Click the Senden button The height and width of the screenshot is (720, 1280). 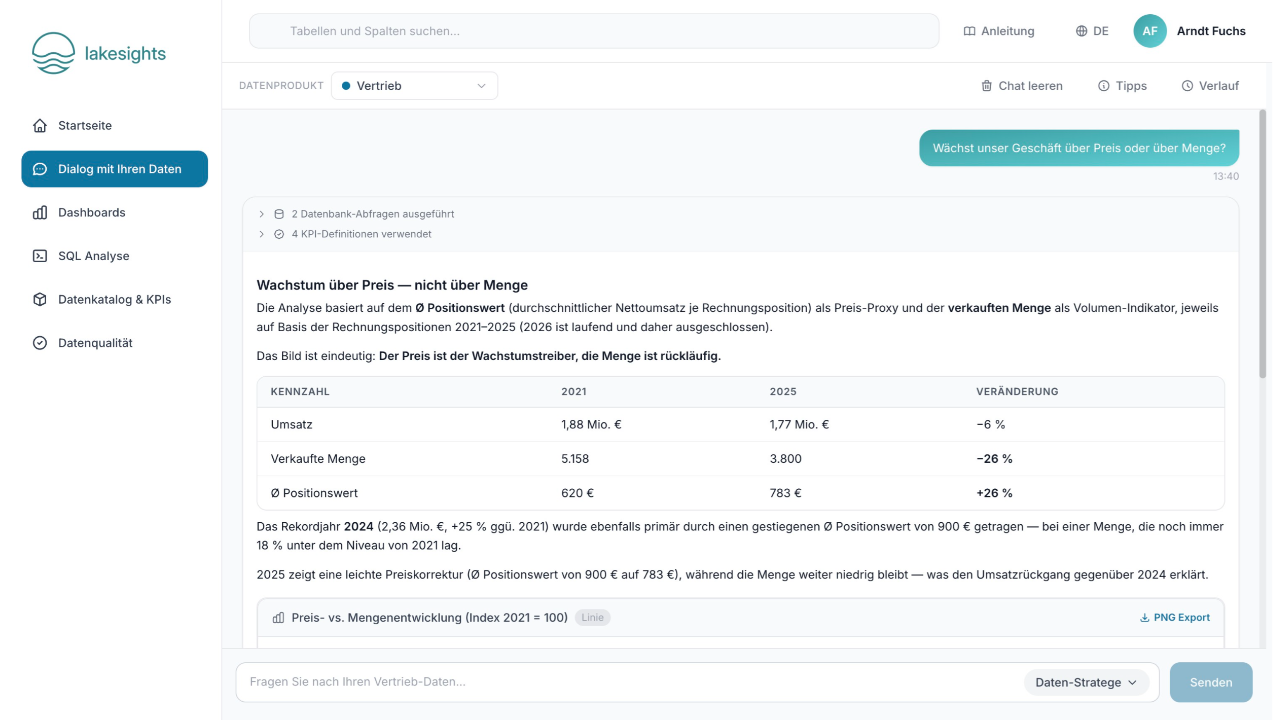point(1211,682)
